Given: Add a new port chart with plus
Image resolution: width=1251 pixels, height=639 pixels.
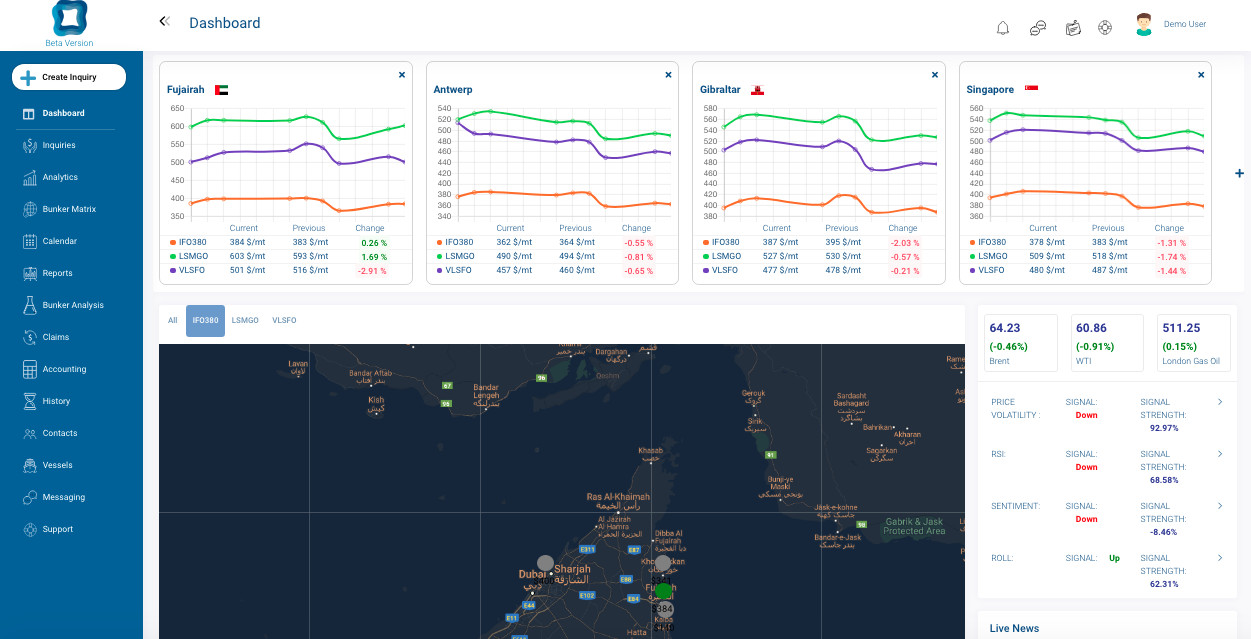Looking at the screenshot, I should [x=1240, y=173].
